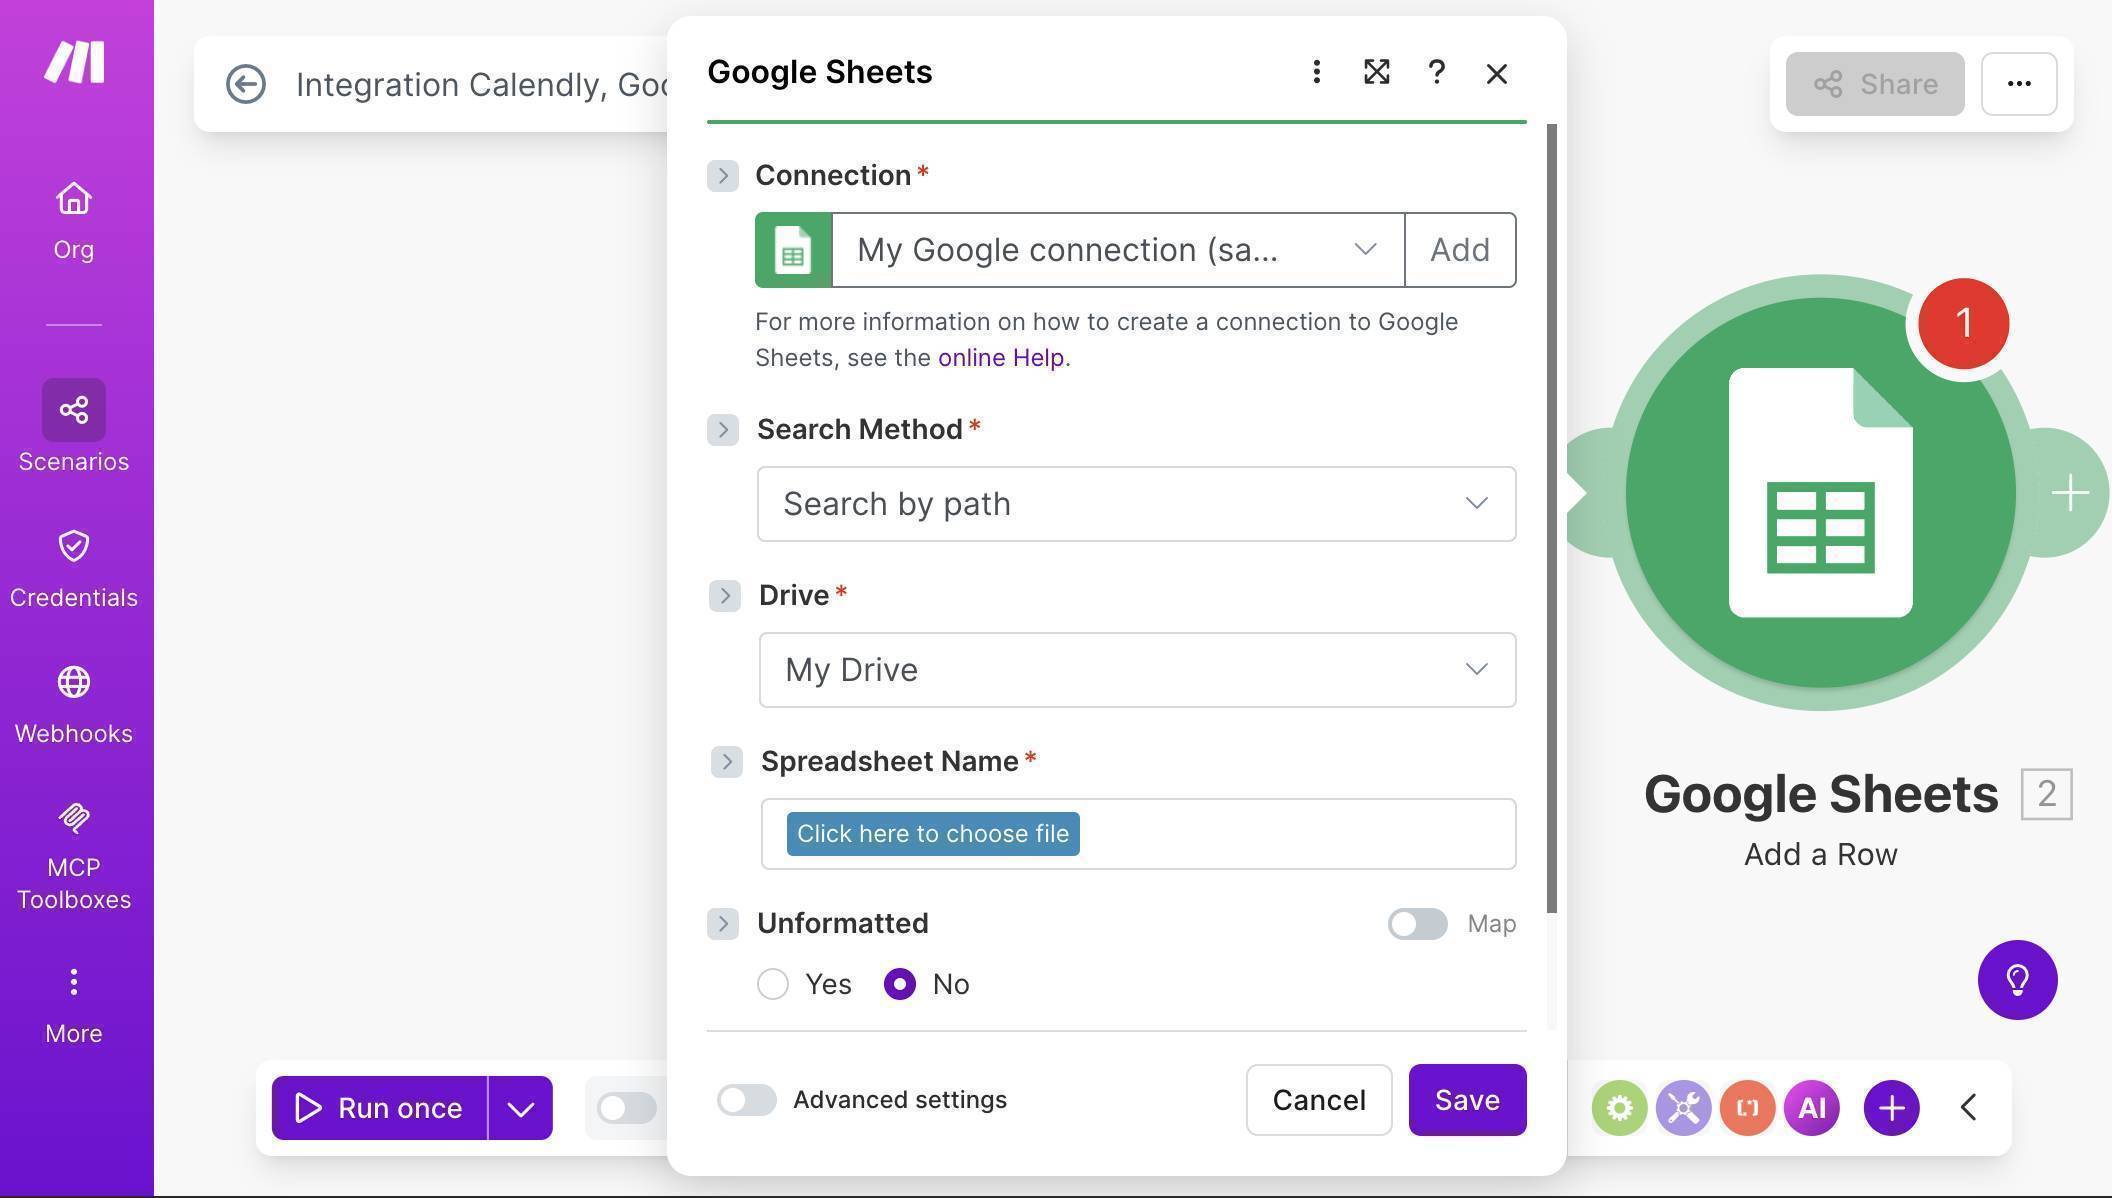Select Yes for the Unformatted option
2112x1198 pixels.
[772, 984]
